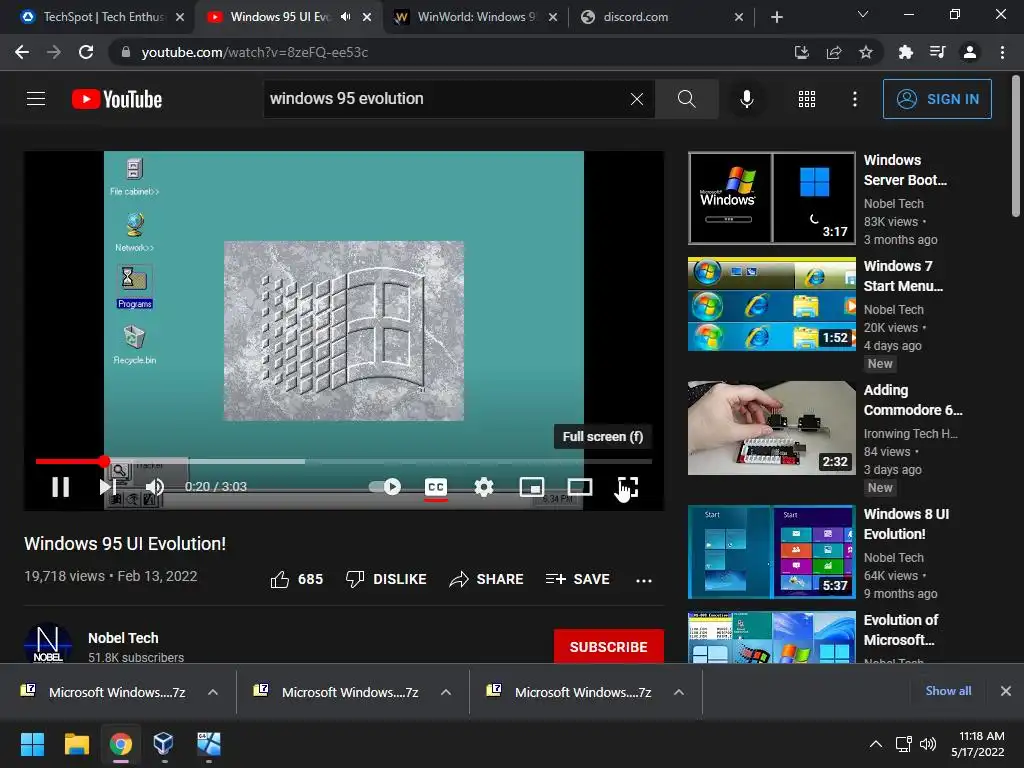Open Chrome three-dot menu
This screenshot has width=1024, height=768.
point(1002,52)
